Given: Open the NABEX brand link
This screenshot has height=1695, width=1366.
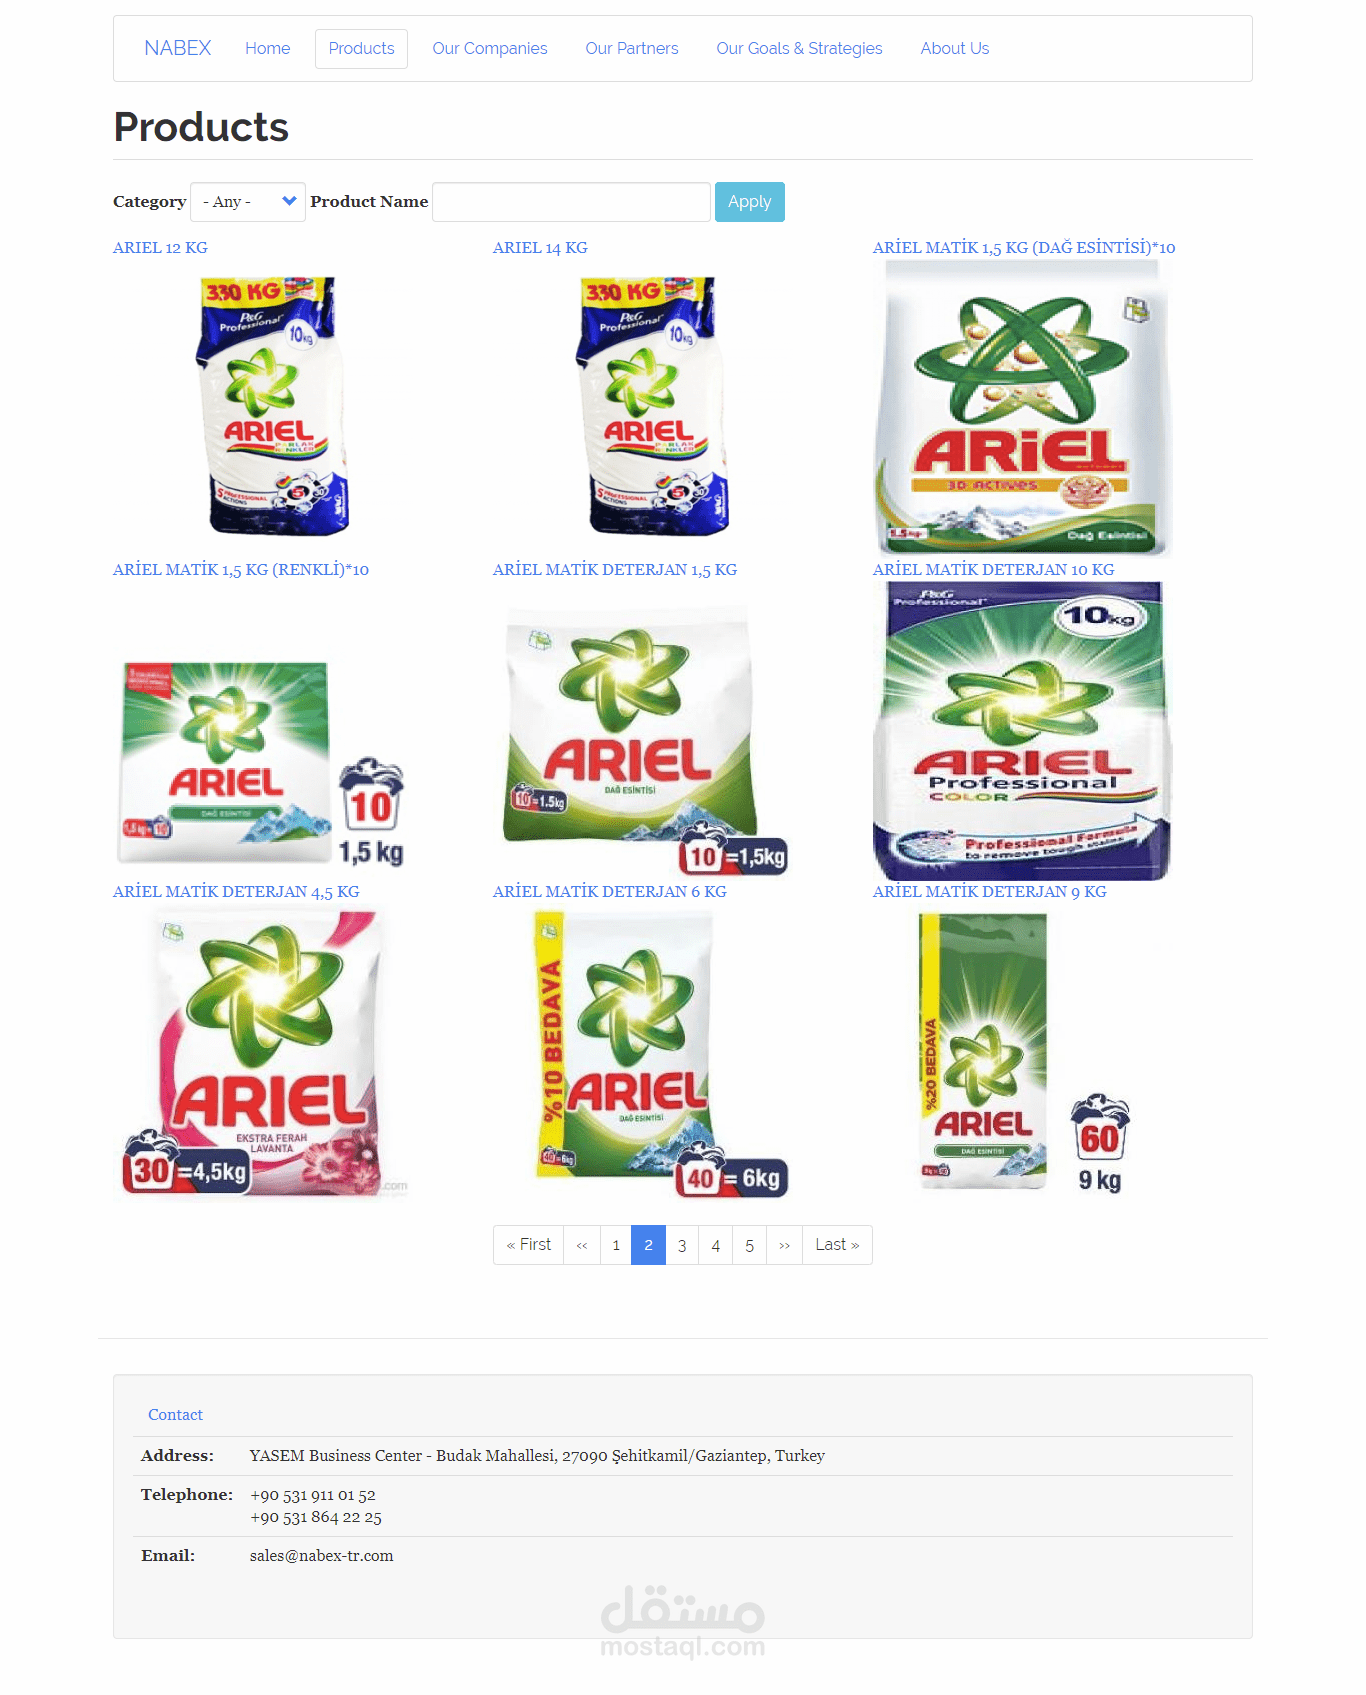Looking at the screenshot, I should 177,48.
